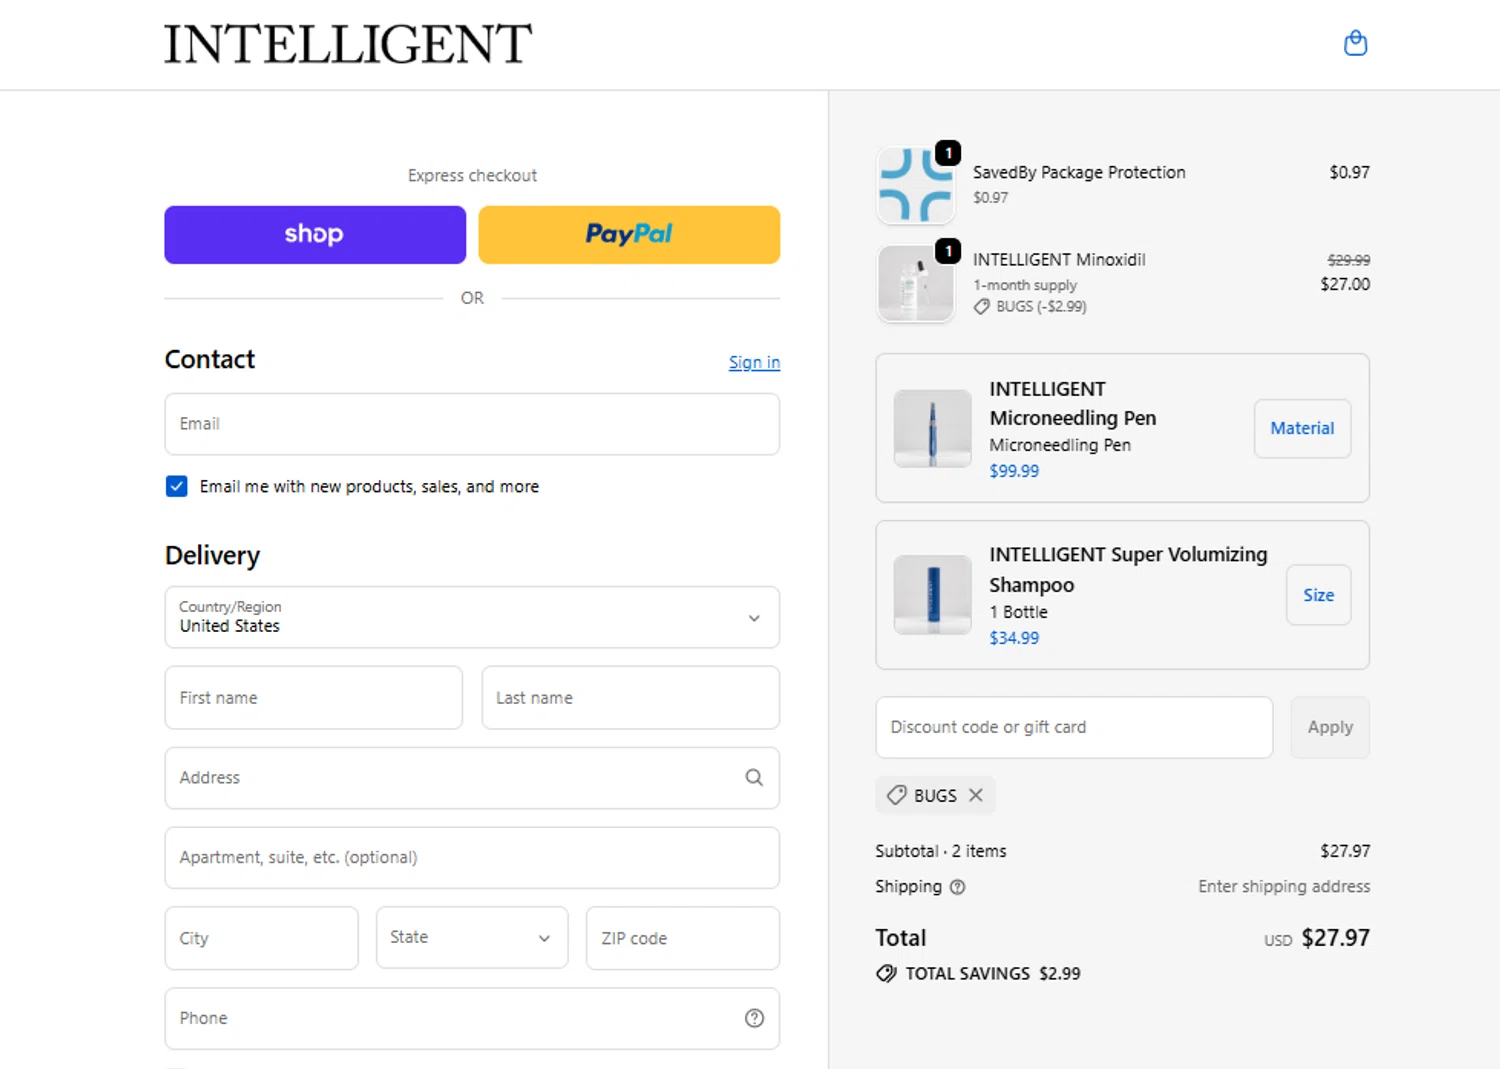Click the SavedBy Package Protection thumbnail
1500x1069 pixels.
click(x=915, y=185)
